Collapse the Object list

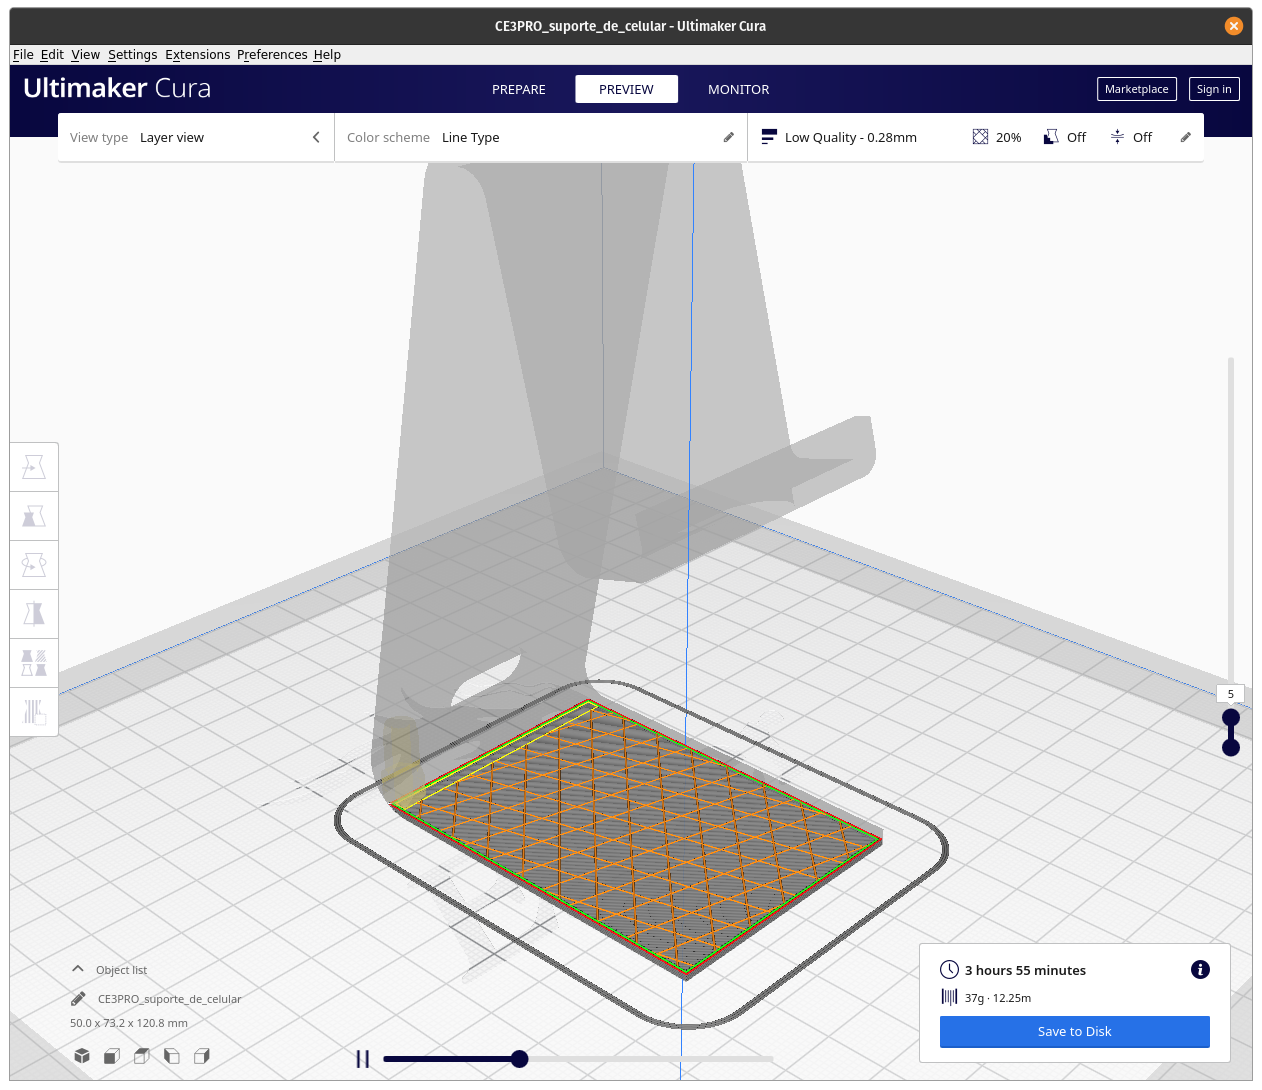(78, 969)
